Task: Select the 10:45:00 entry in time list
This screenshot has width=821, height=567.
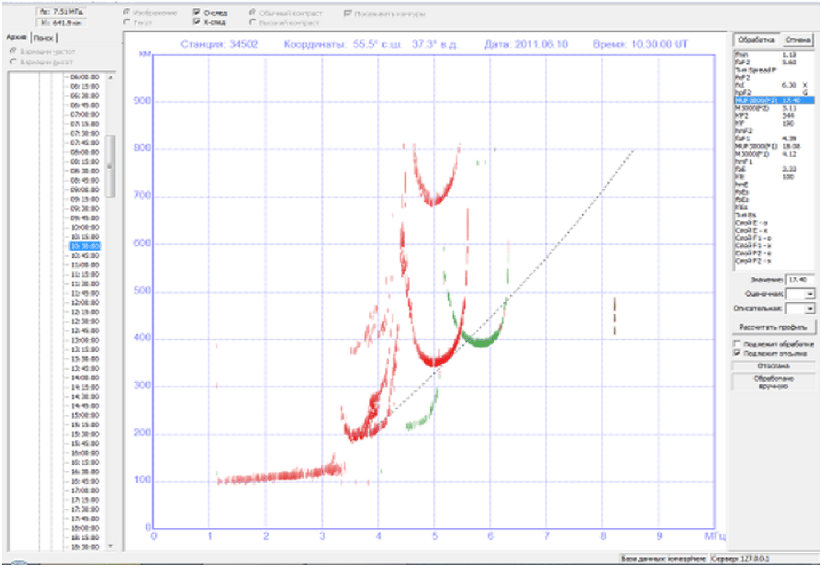Action: pos(85,255)
